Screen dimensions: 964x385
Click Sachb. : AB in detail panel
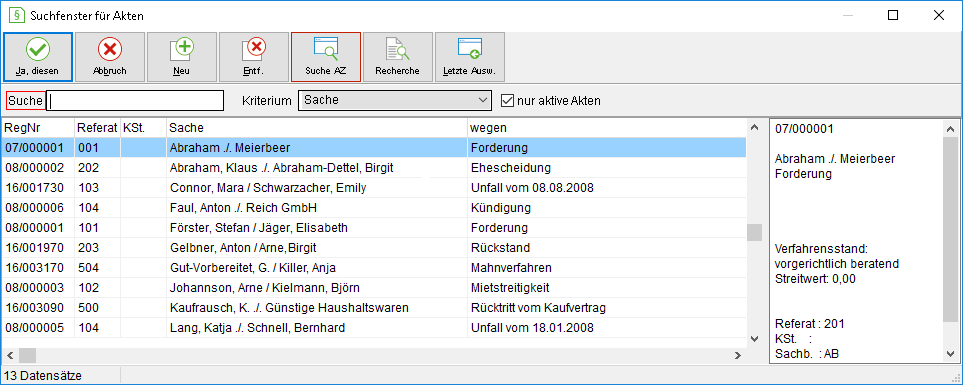807,354
